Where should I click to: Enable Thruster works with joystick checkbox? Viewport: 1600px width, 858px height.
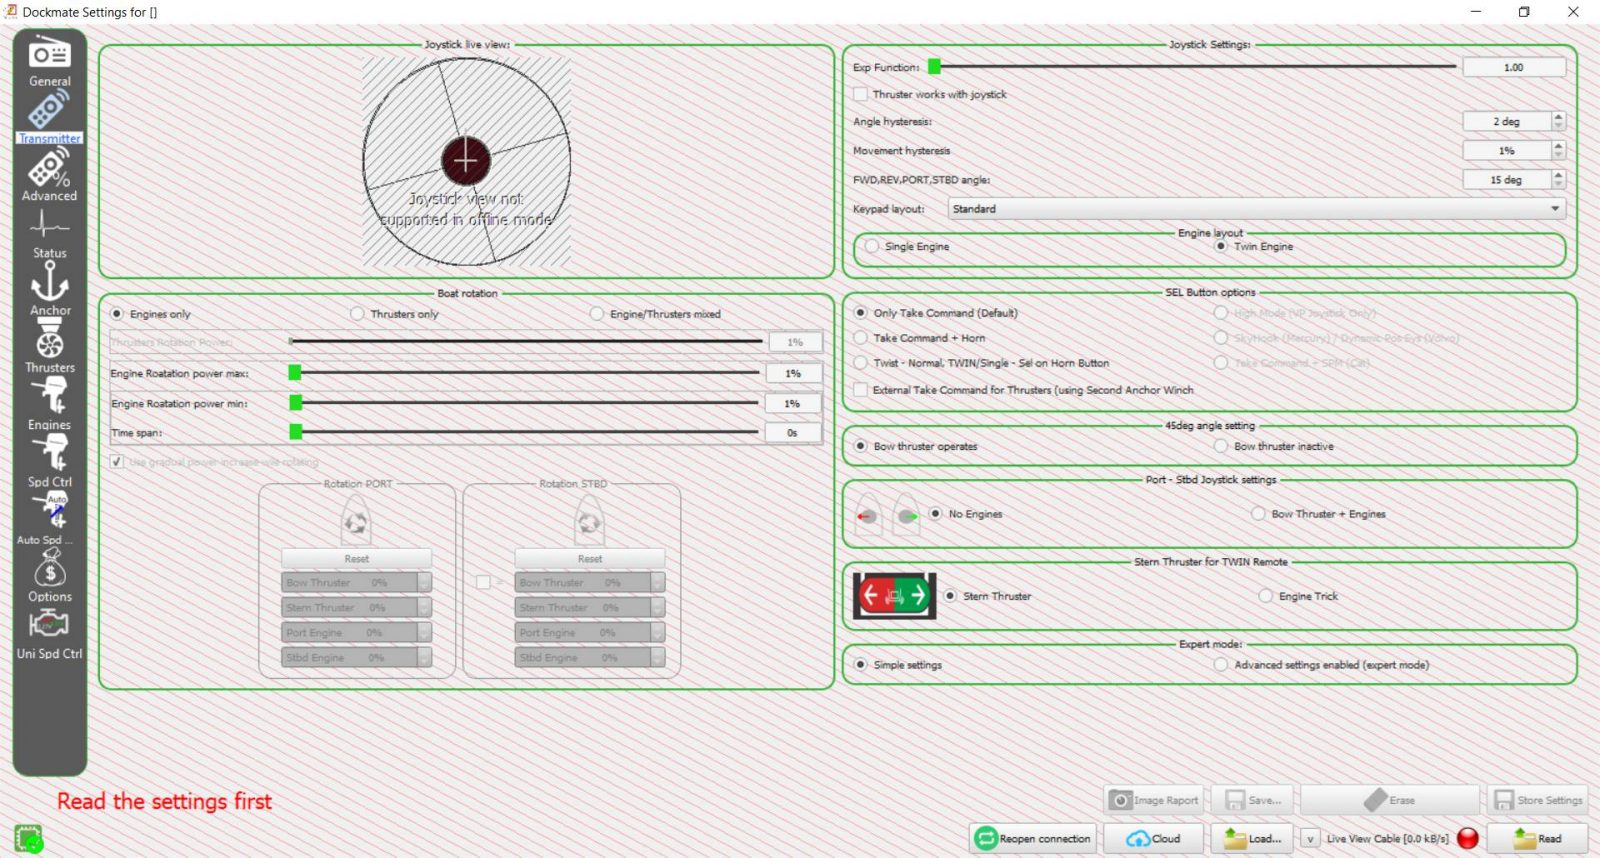tap(860, 94)
